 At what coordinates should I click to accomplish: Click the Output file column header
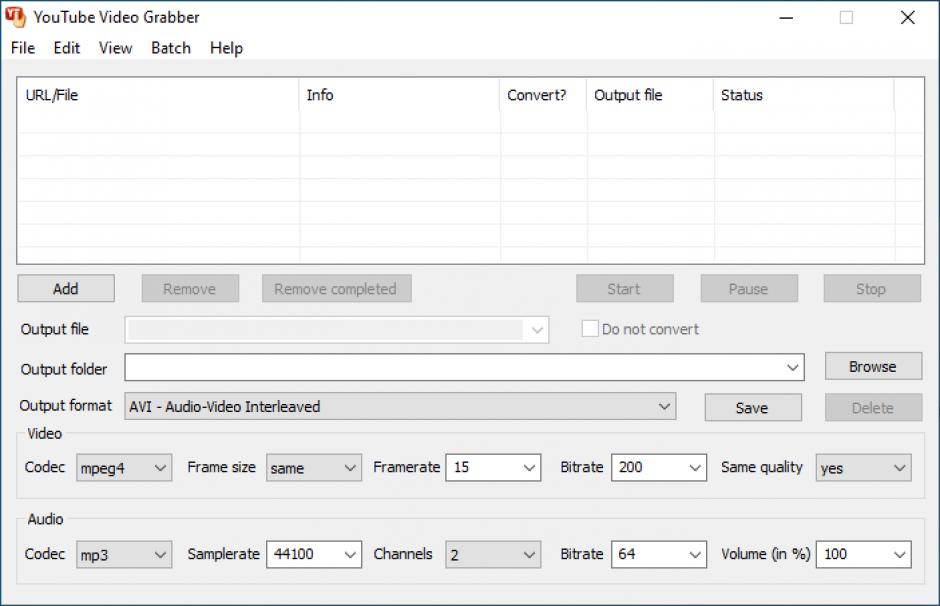(x=650, y=95)
